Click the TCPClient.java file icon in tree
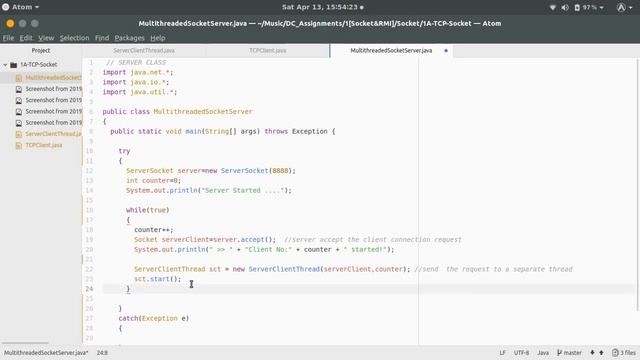640x360 pixels. point(19,145)
